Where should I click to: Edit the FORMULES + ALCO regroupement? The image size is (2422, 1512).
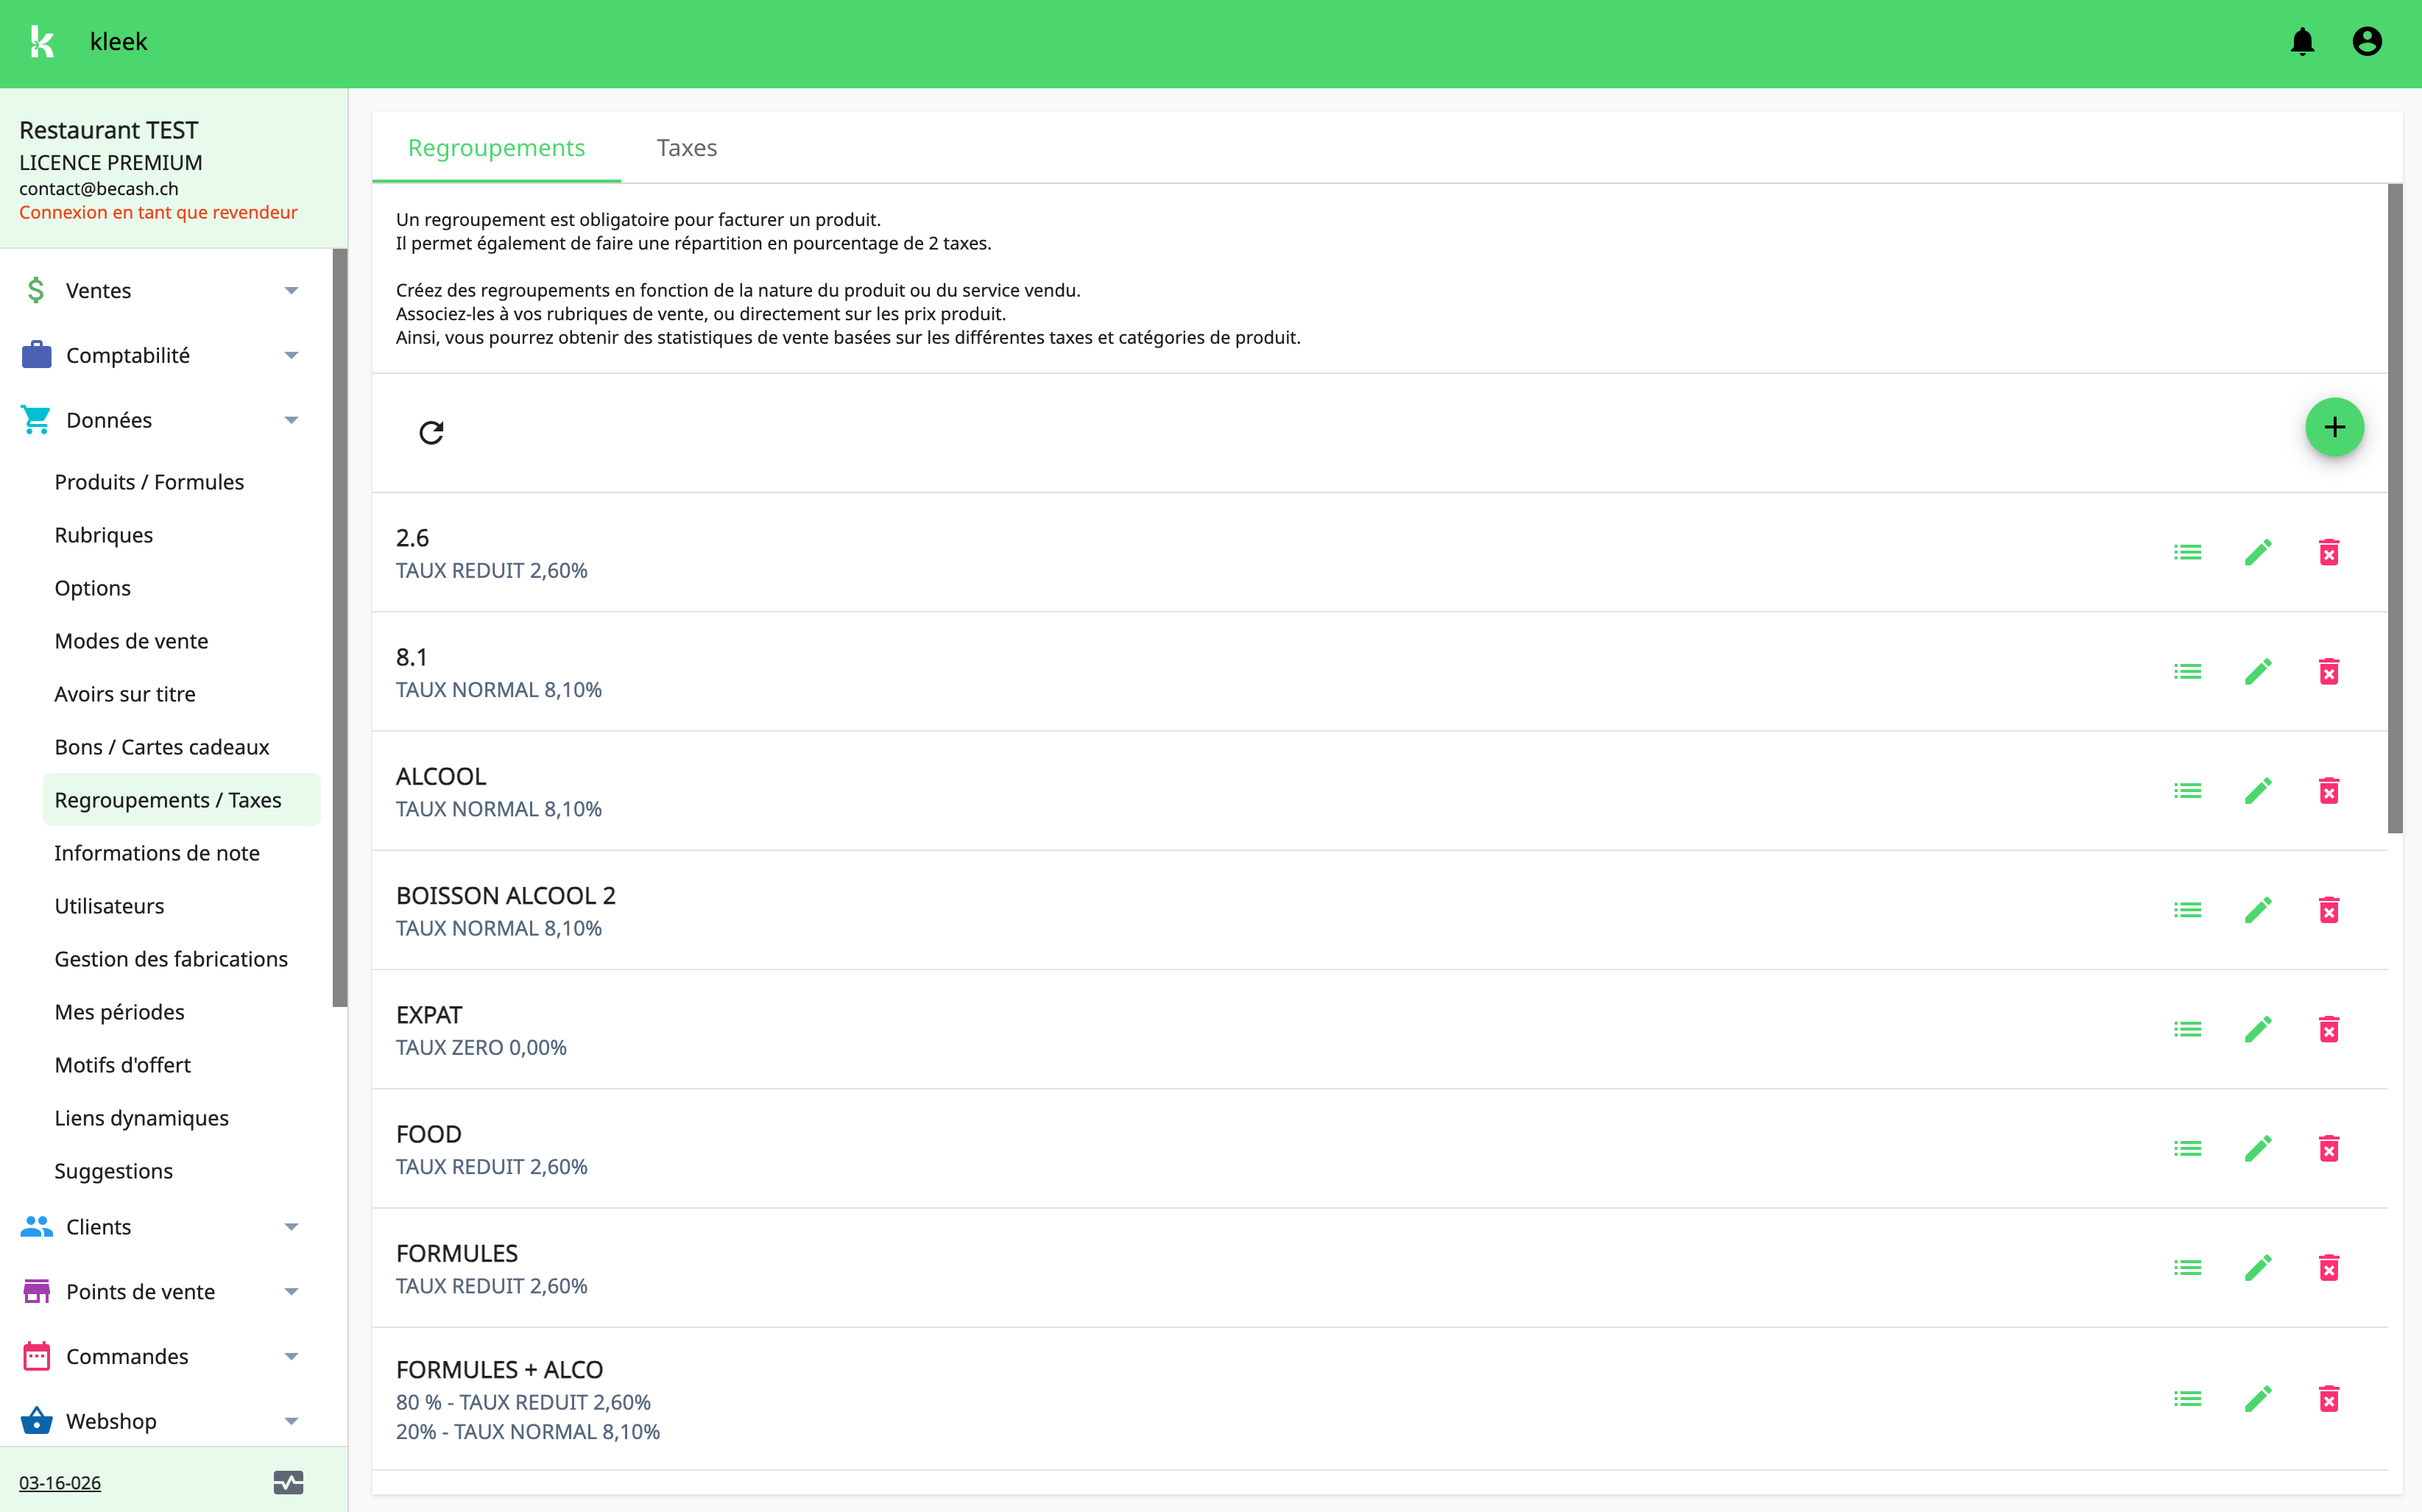(x=2258, y=1399)
